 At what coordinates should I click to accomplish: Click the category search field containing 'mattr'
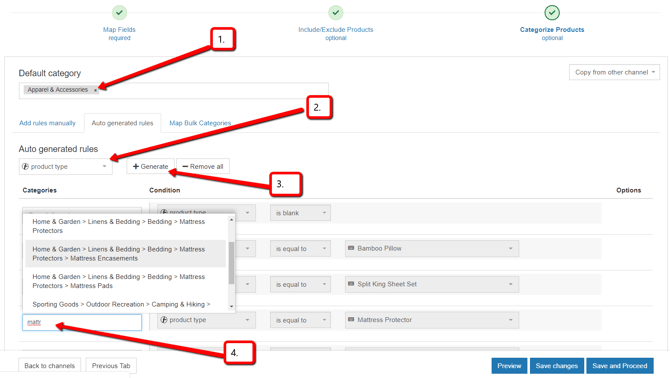82,322
